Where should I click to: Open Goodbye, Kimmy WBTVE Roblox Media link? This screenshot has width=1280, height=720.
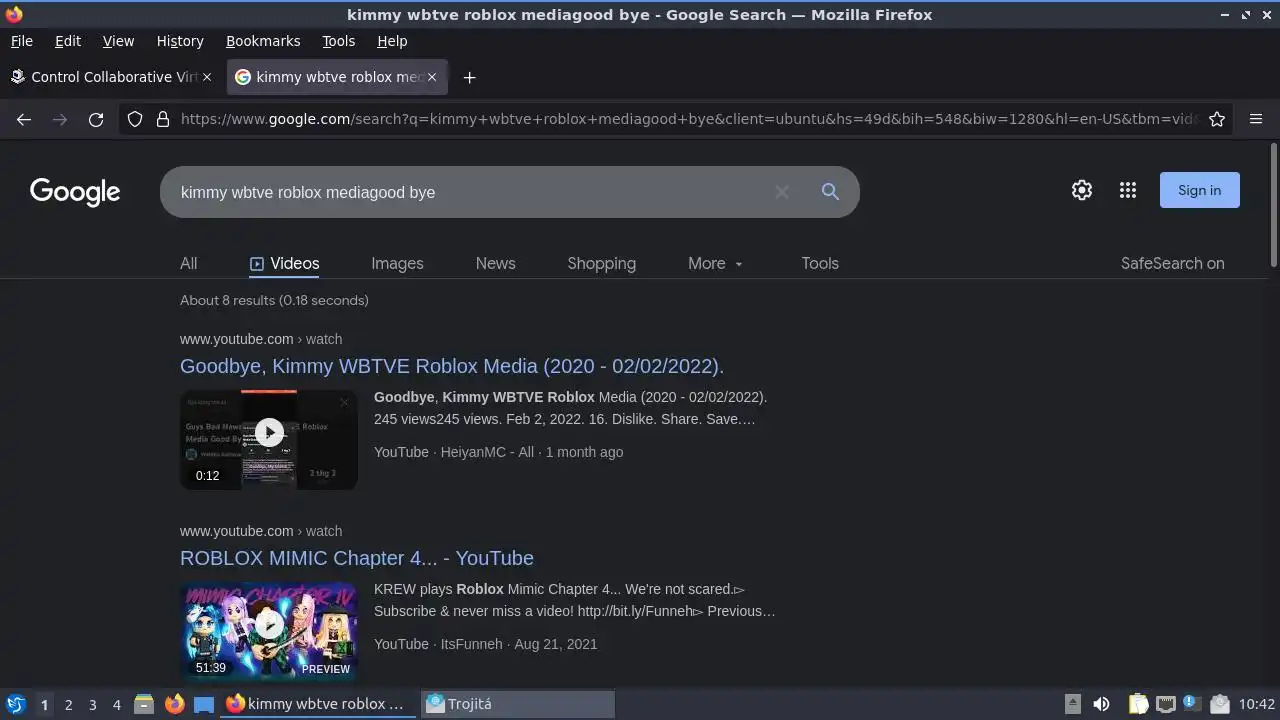pos(452,366)
